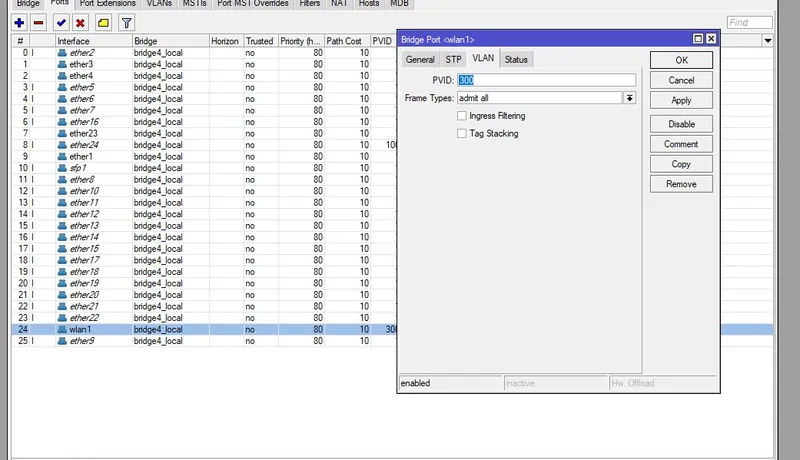Viewport: 800px width, 460px height.
Task: Select the ether17 row
Action: click(x=204, y=260)
